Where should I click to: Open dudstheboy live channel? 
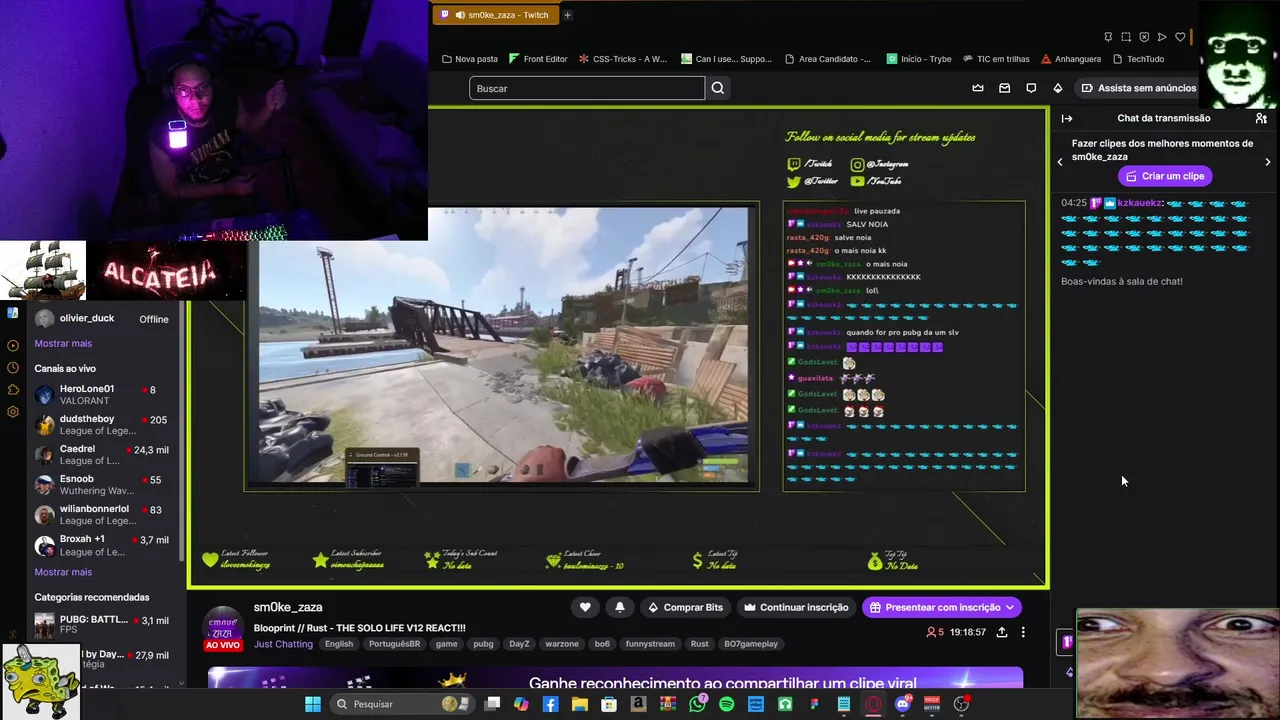tap(104, 424)
